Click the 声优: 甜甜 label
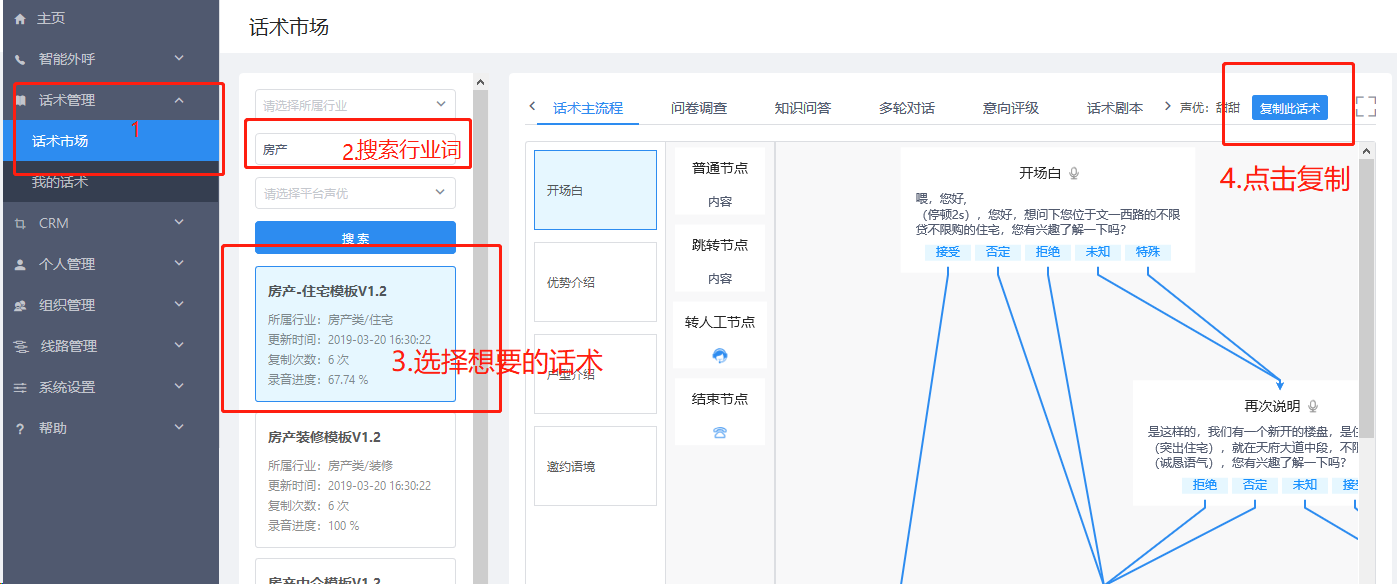The image size is (1397, 584). click(1210, 108)
